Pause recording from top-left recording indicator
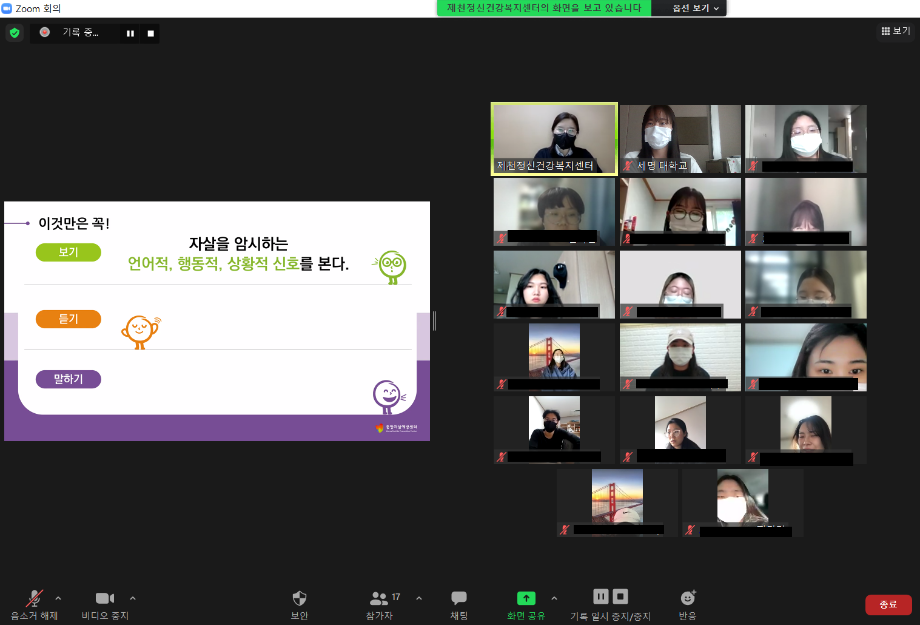Screen dimensions: 920x625 (x=130, y=33)
